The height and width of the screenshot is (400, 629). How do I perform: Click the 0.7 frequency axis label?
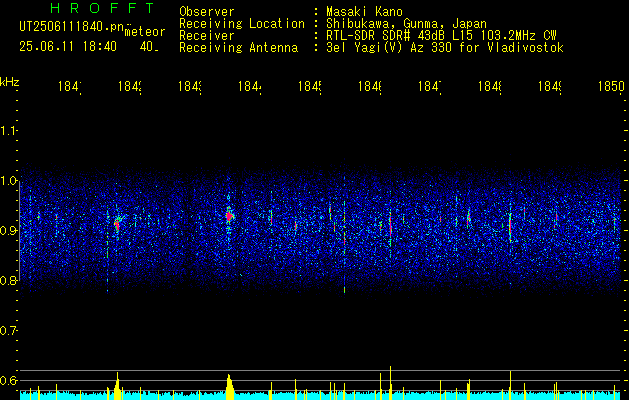[x=8, y=331]
